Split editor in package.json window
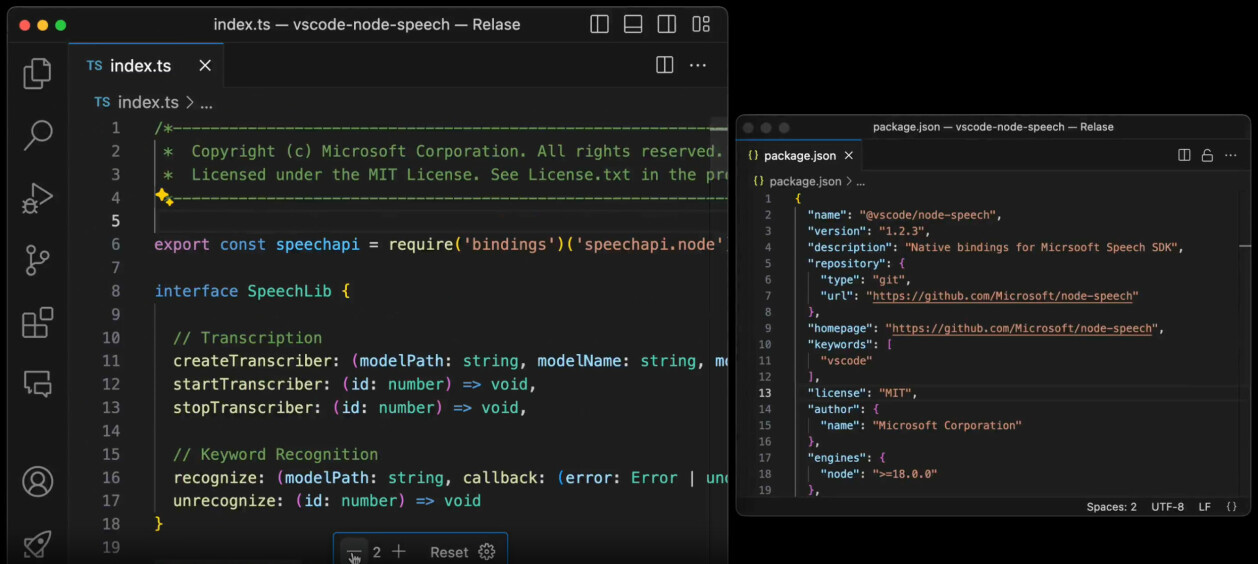The image size is (1258, 564). point(1184,156)
